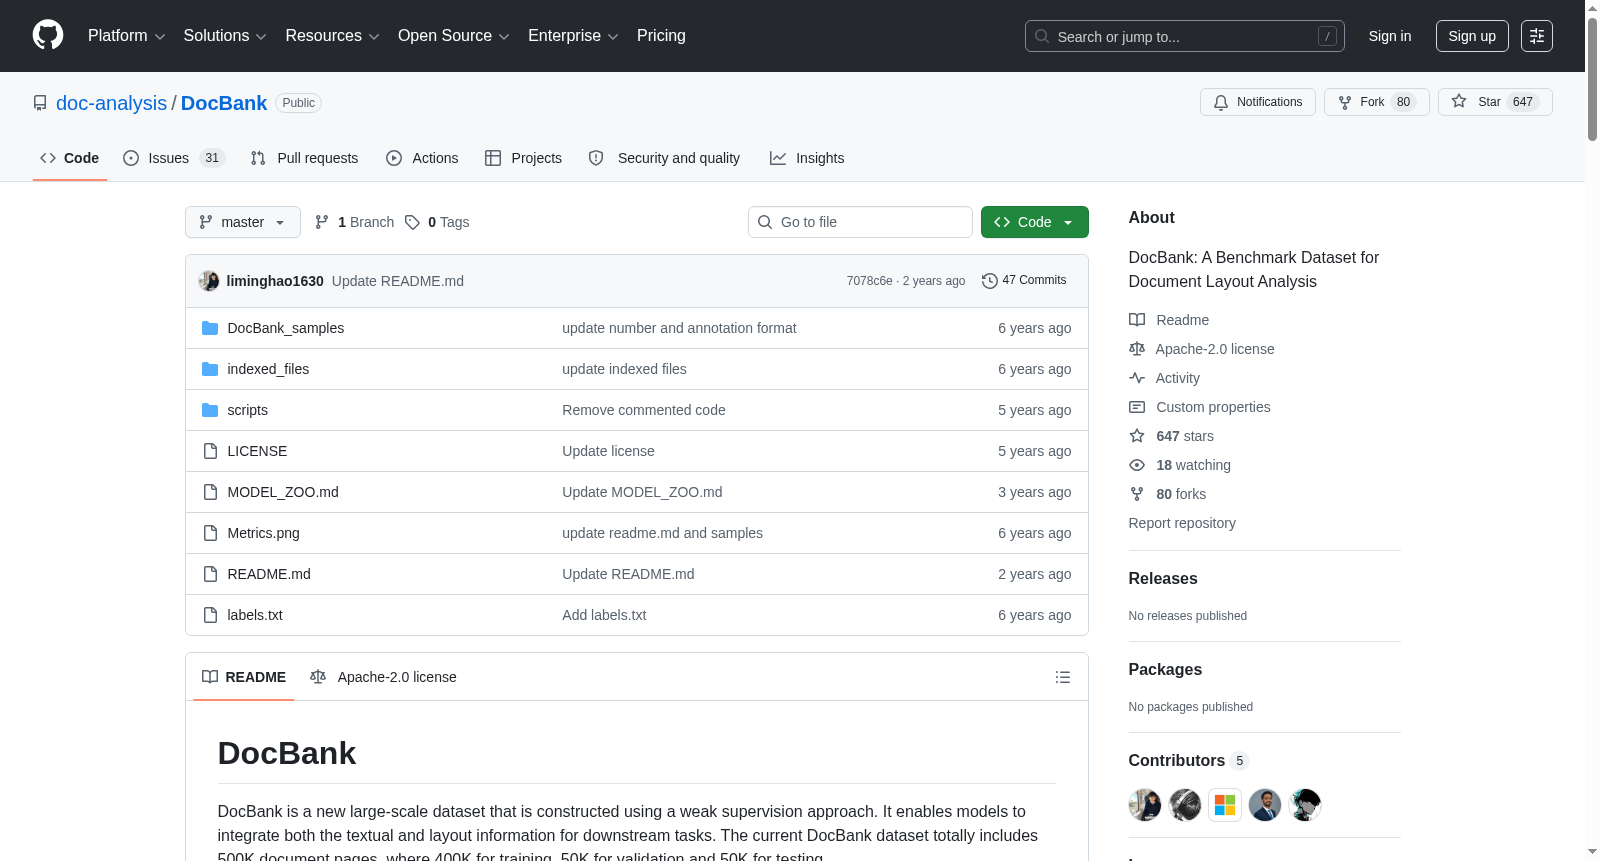This screenshot has height=861, width=1600.
Task: Click the README outline list icon
Action: [x=1063, y=677]
